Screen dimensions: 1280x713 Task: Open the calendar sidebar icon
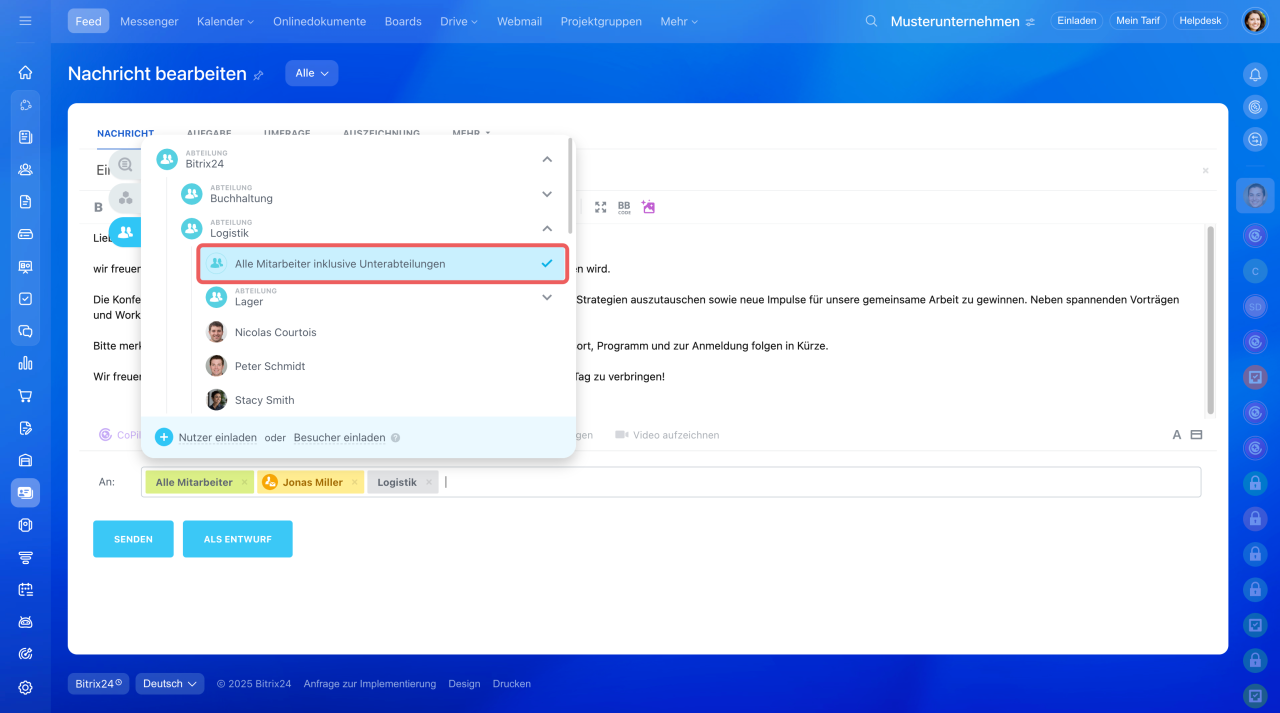[x=25, y=590]
